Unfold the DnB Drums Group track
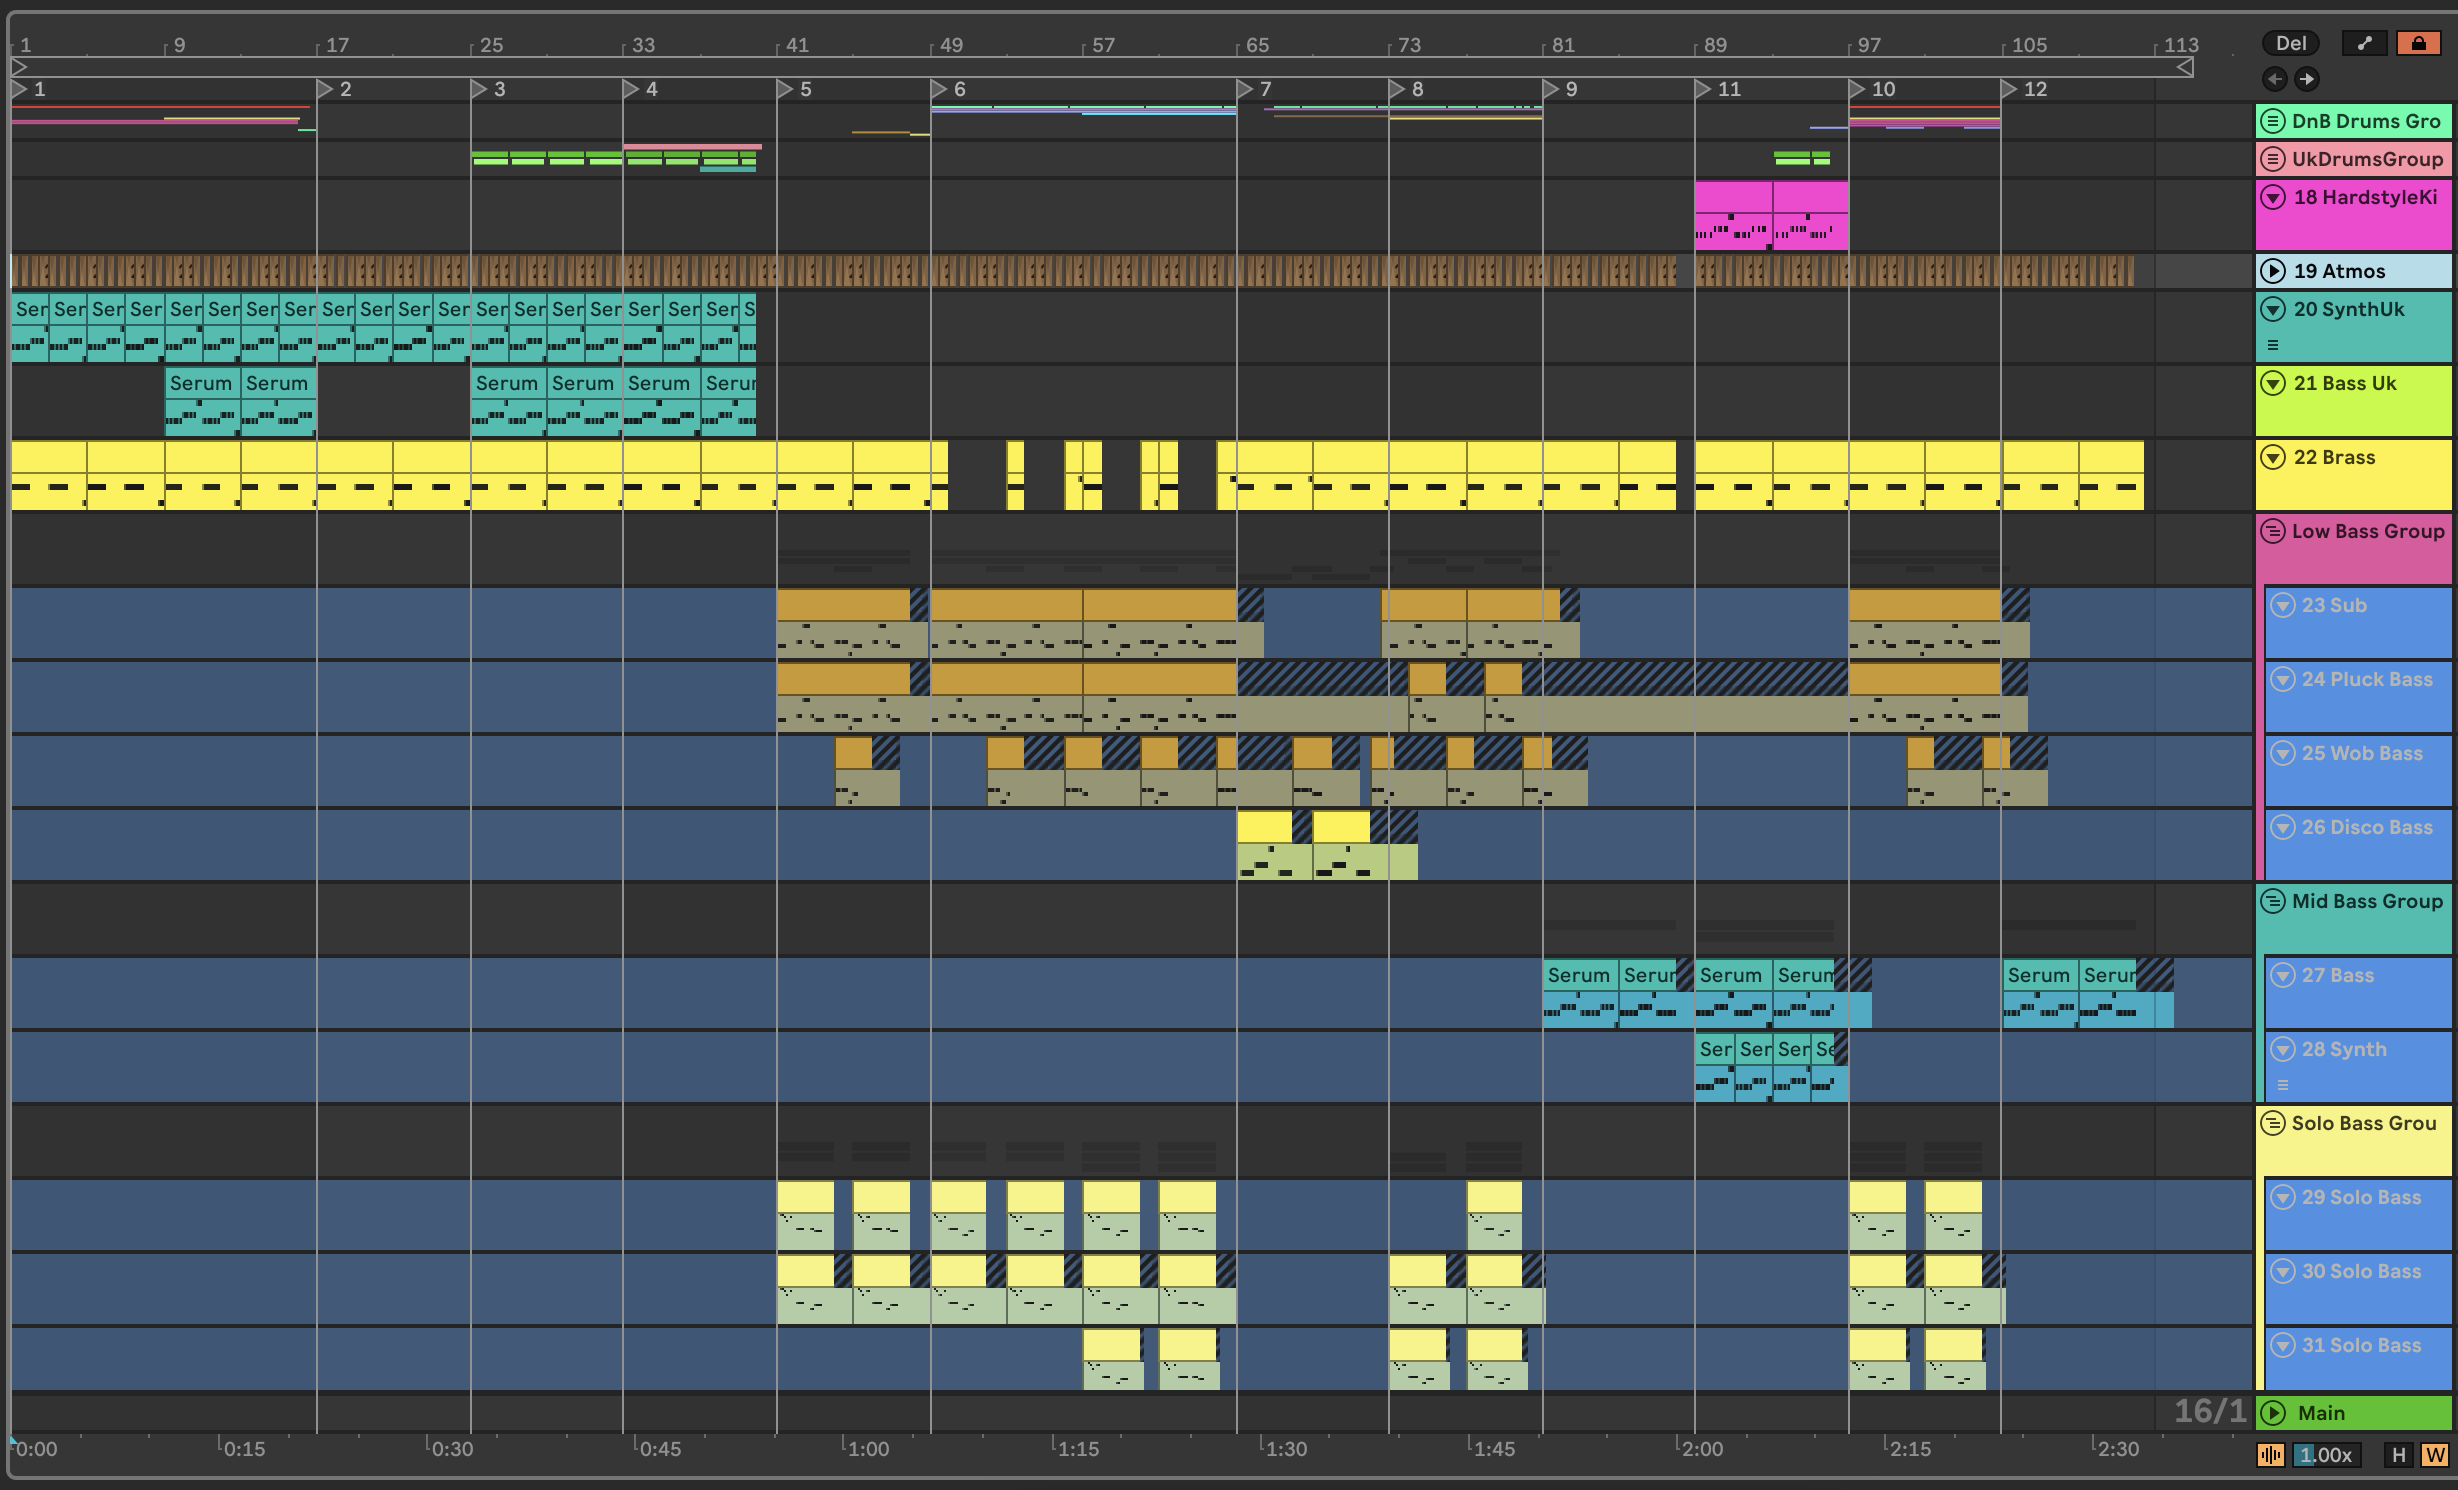 click(2273, 121)
